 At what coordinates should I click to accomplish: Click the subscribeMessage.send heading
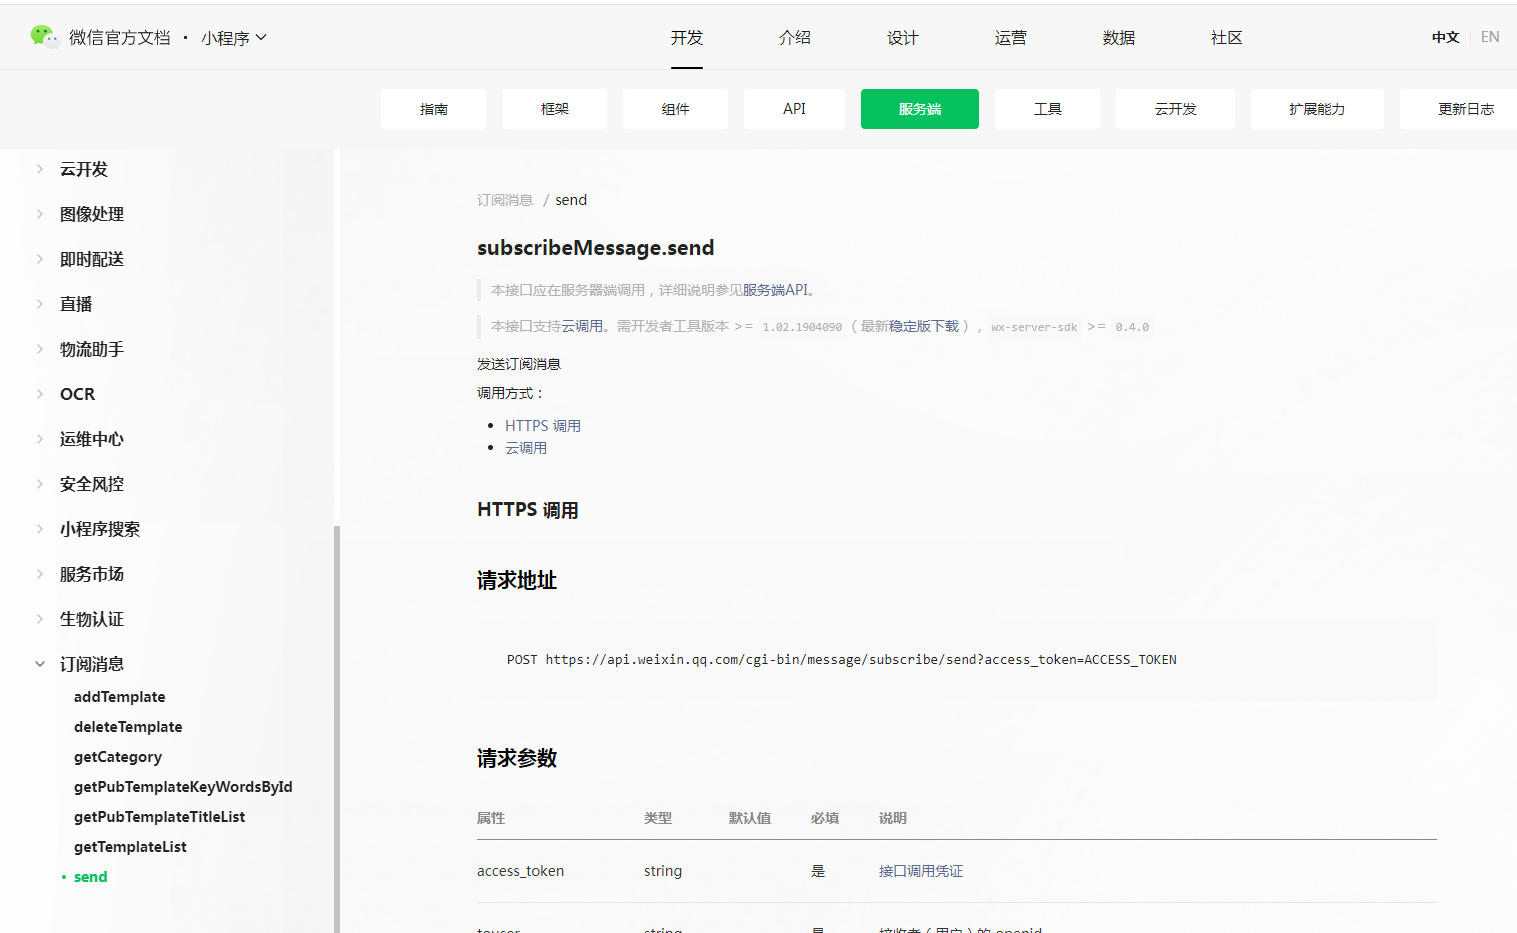pyautogui.click(x=596, y=248)
